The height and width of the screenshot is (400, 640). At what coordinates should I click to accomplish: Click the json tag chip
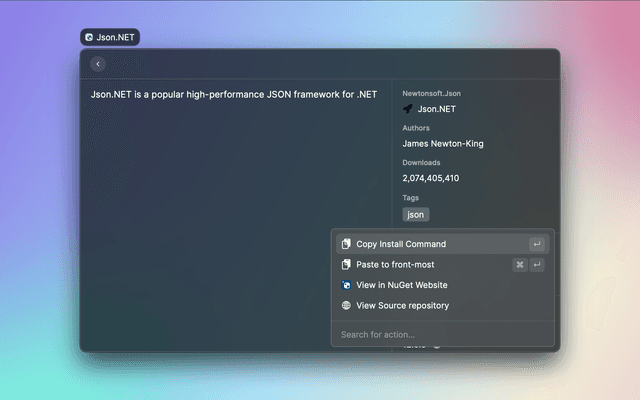[415, 214]
